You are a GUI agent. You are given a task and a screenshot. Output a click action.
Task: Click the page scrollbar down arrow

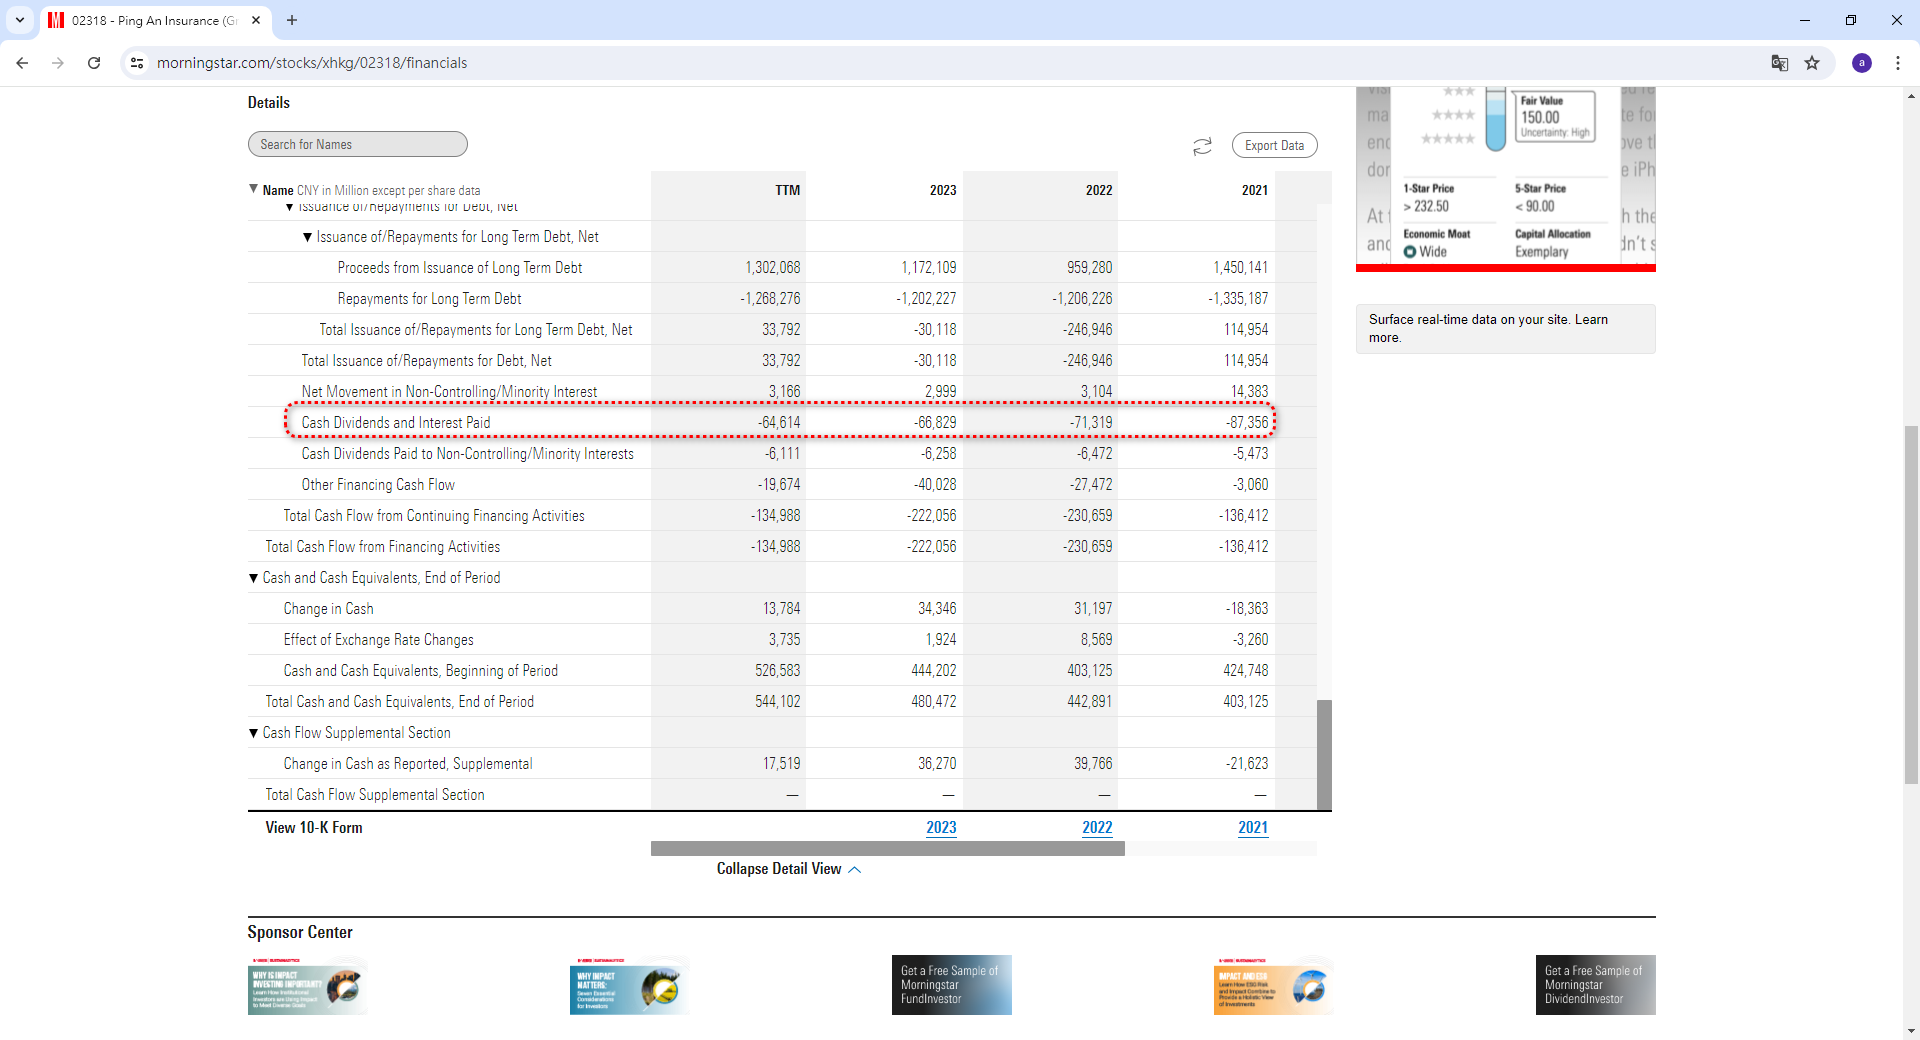(x=1911, y=1031)
